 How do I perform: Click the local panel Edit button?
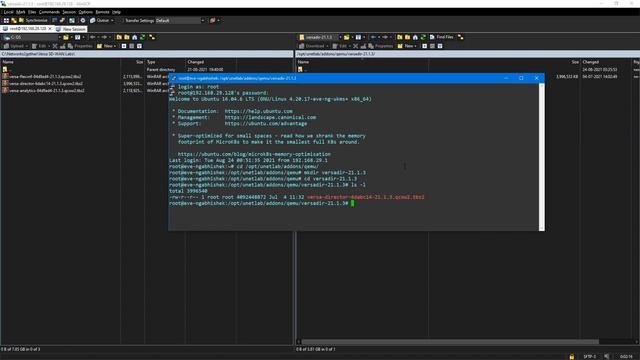(39, 46)
